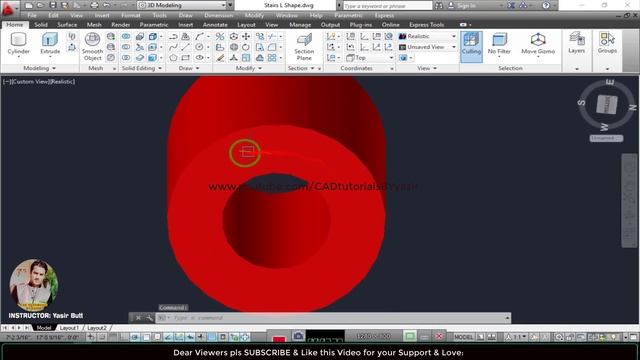This screenshot has width=640, height=360.
Task: Open the Layers panel button
Action: (x=576, y=43)
